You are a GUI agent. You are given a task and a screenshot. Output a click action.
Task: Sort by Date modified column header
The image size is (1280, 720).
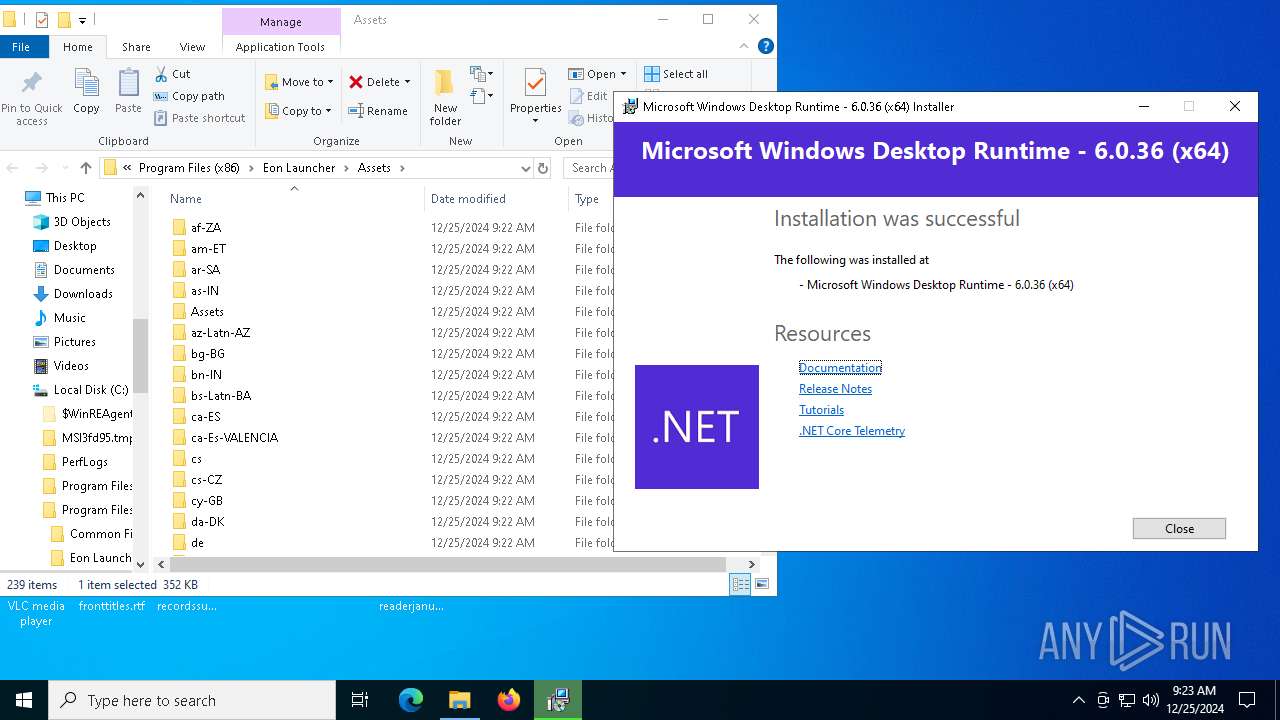497,199
